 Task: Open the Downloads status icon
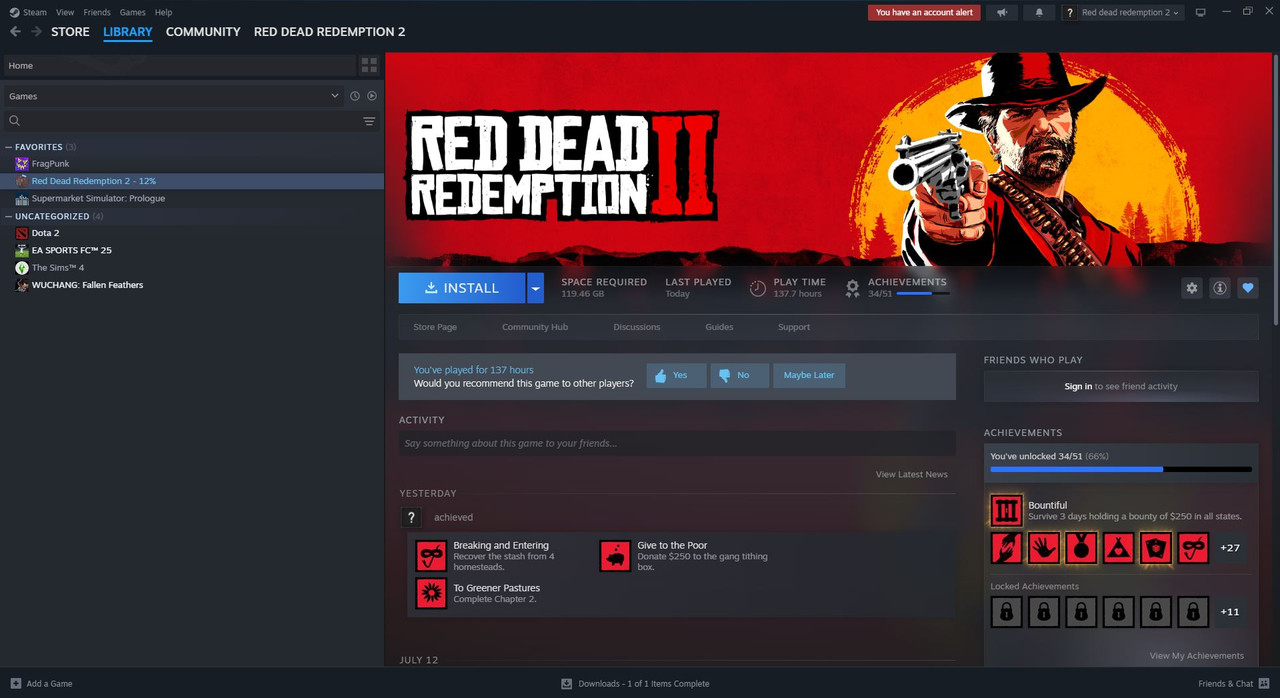click(x=566, y=684)
